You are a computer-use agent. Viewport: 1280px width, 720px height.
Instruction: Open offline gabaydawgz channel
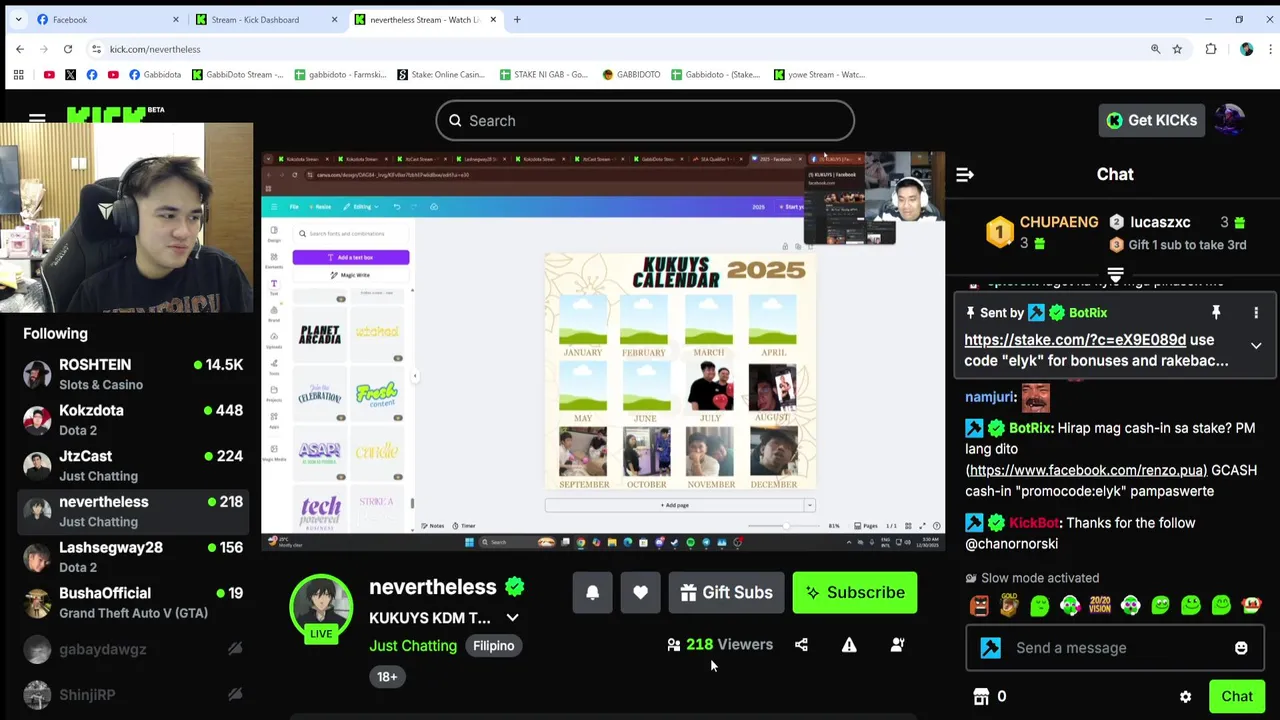[131, 649]
